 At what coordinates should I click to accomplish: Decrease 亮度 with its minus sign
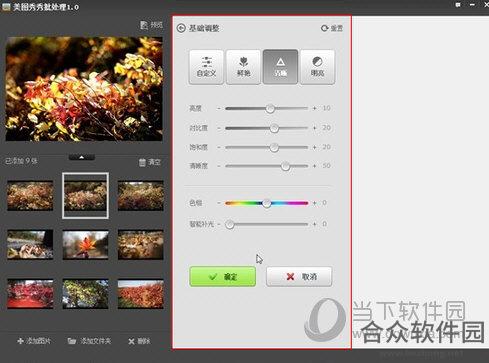[219, 108]
